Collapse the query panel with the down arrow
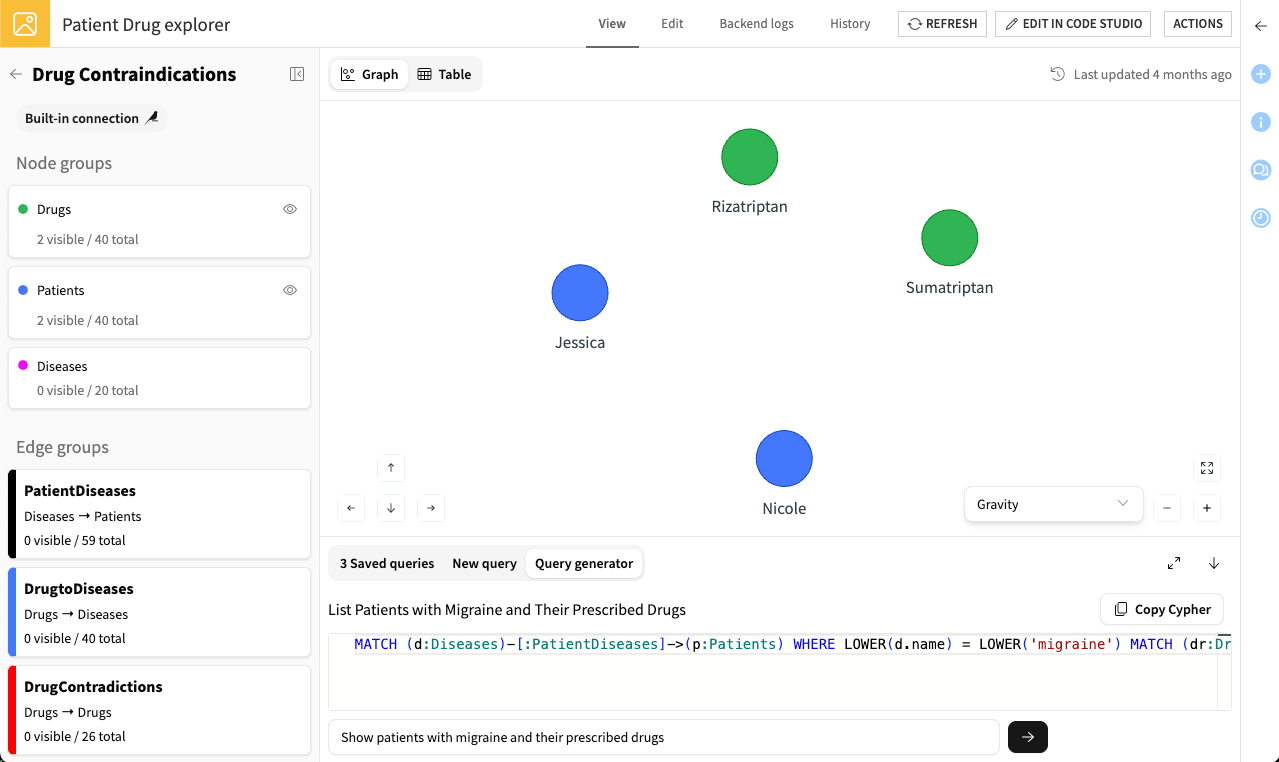This screenshot has height=762, width=1279. point(1213,563)
